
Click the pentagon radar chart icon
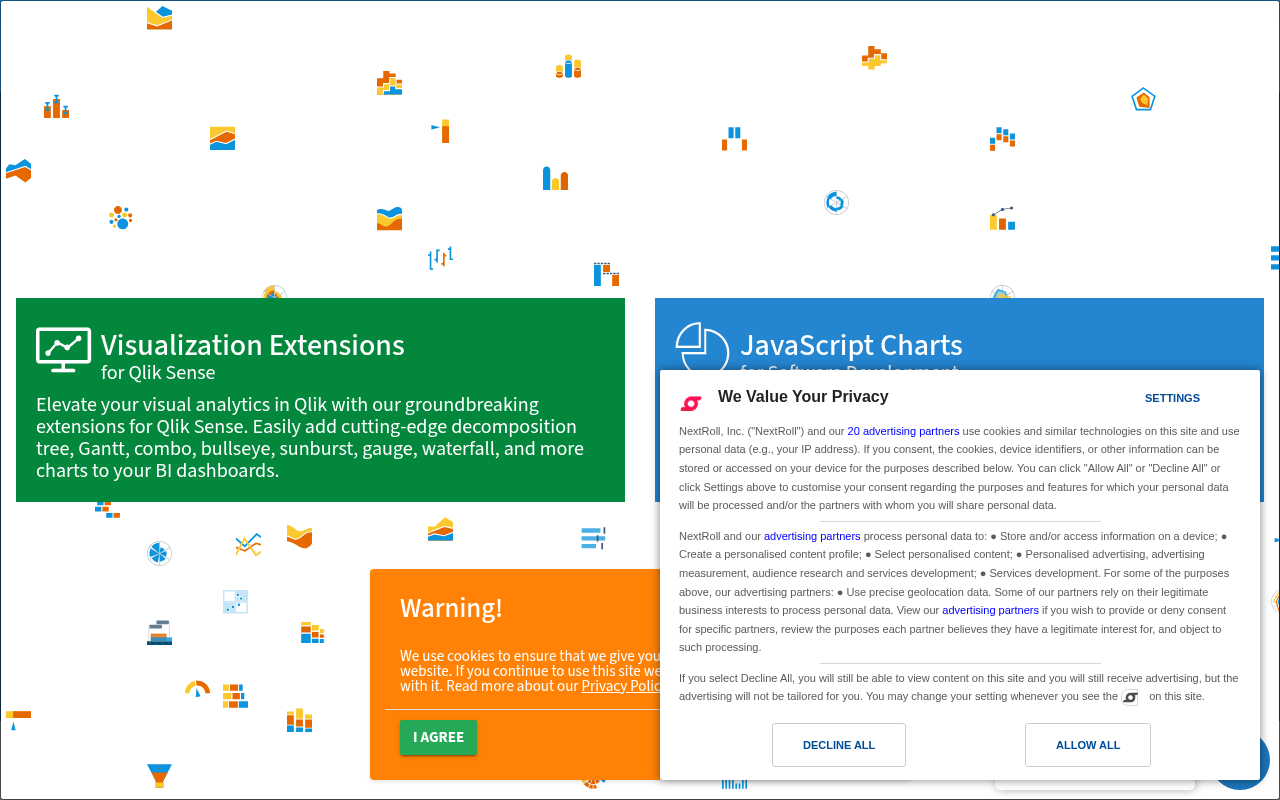point(1143,99)
